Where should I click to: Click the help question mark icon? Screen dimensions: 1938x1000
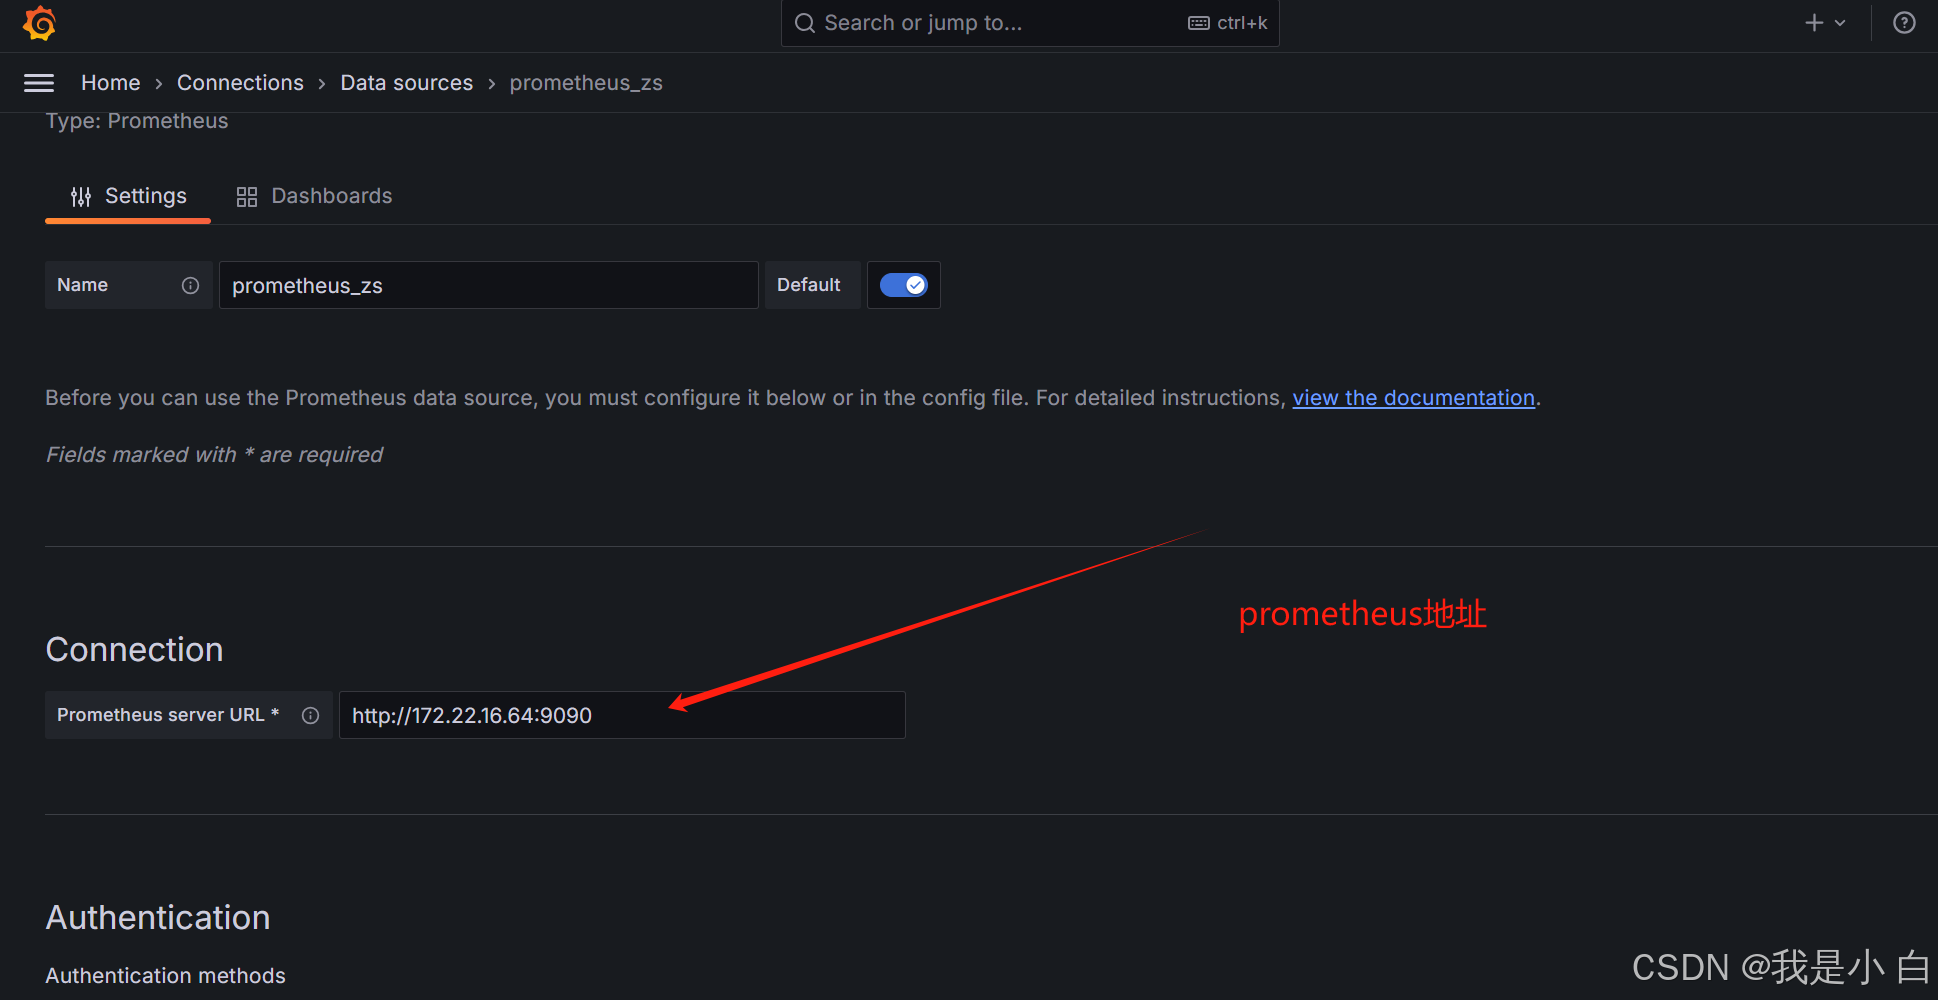1904,23
